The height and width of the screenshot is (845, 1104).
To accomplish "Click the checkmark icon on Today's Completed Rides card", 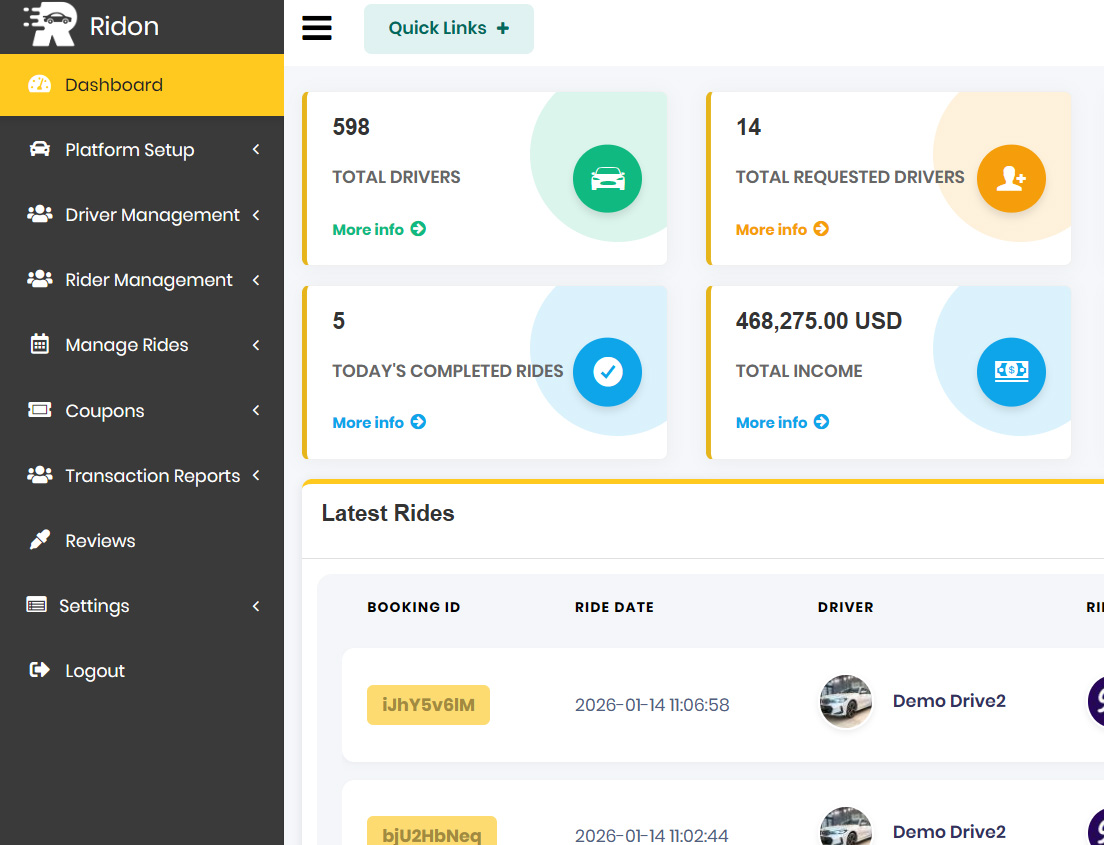I will pos(607,372).
